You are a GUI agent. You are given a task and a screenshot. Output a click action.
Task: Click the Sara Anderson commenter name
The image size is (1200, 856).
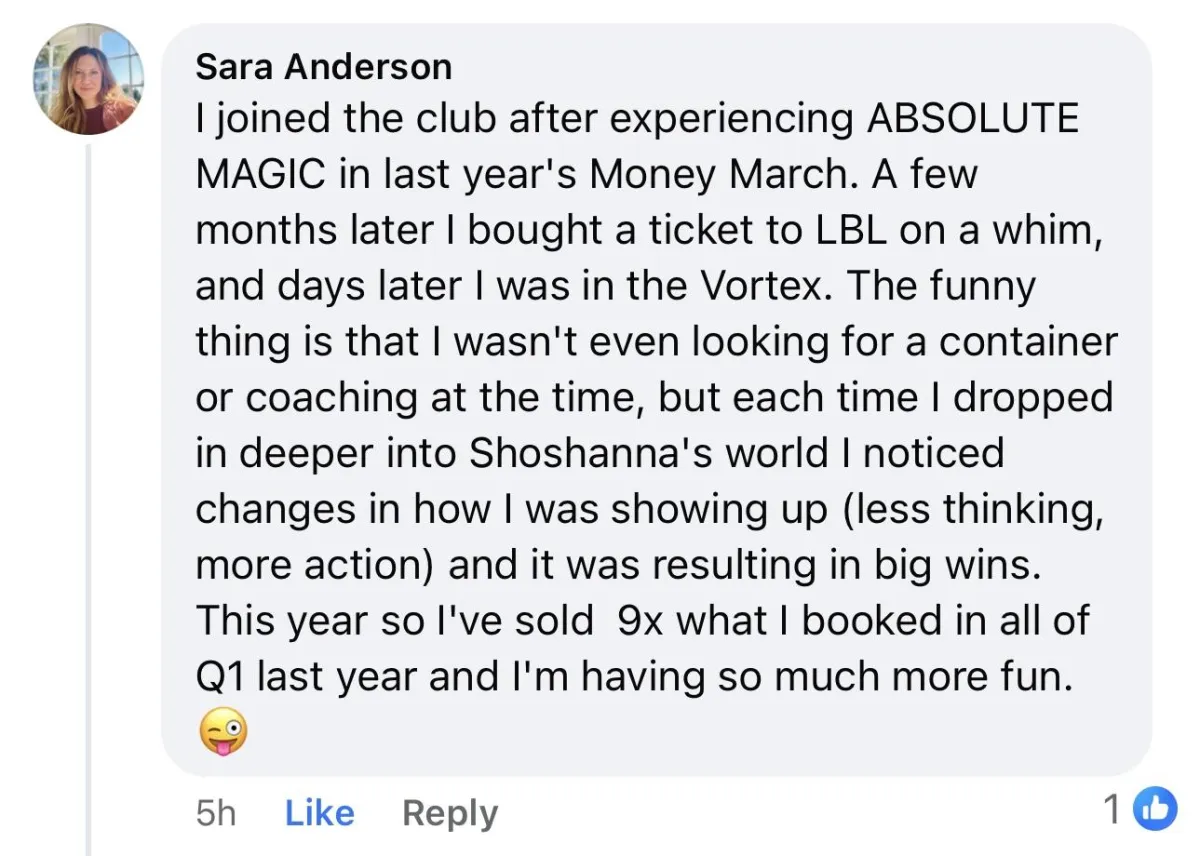coord(323,67)
